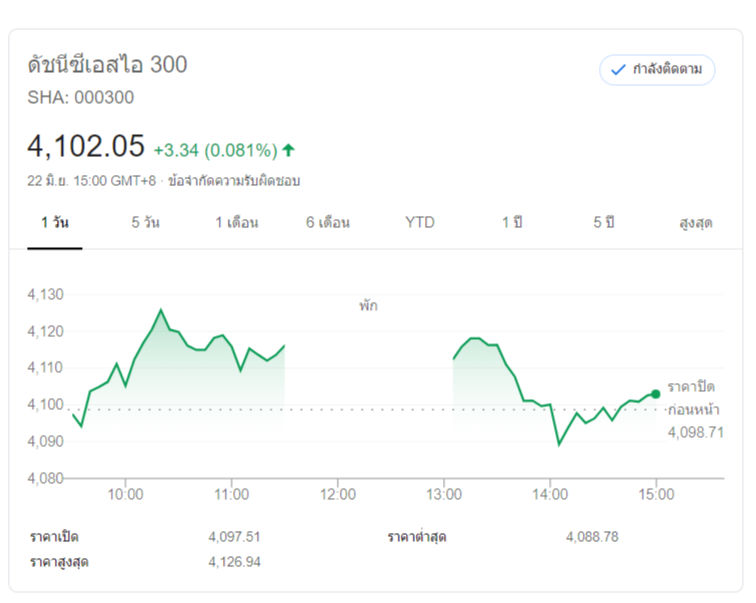Click the green up arrow icon
Image resolution: width=756 pixels, height=603 pixels.
[x=289, y=150]
